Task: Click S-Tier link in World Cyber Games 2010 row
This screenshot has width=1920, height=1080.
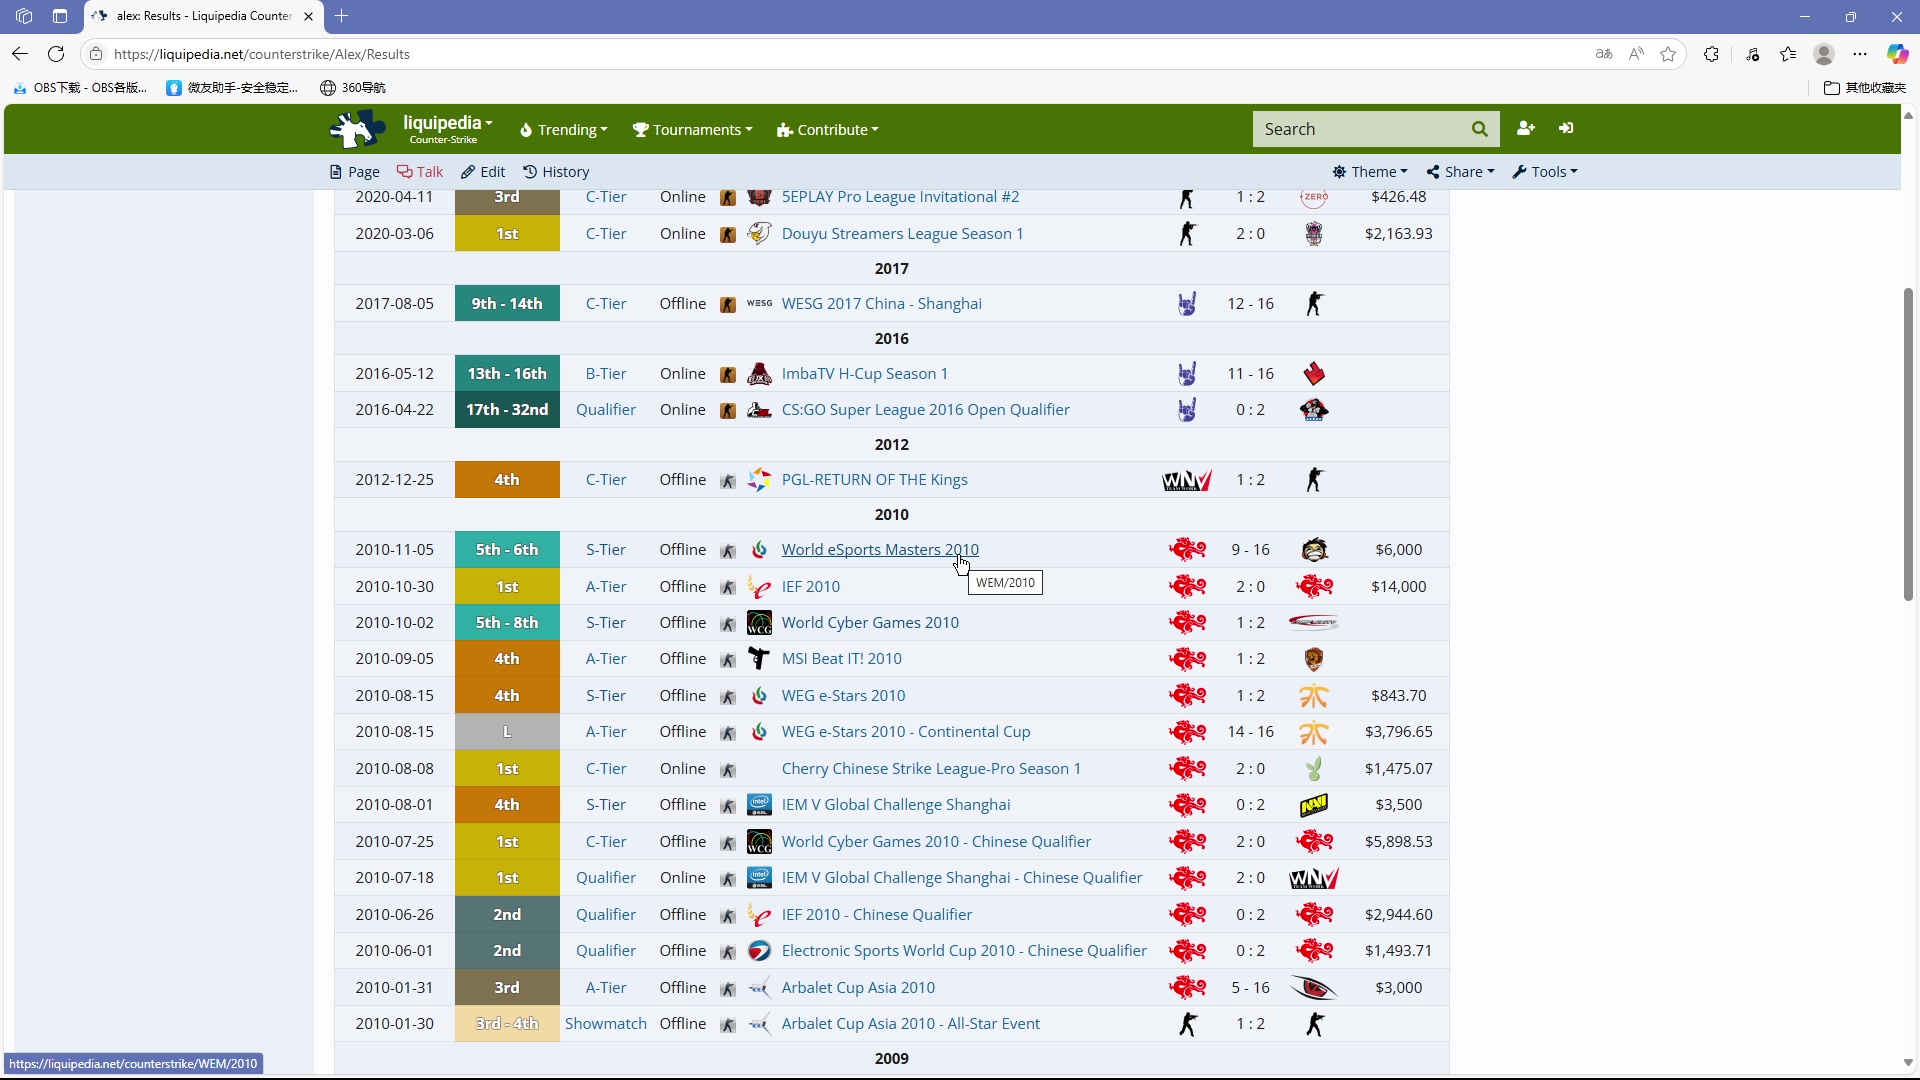Action: 606,623
